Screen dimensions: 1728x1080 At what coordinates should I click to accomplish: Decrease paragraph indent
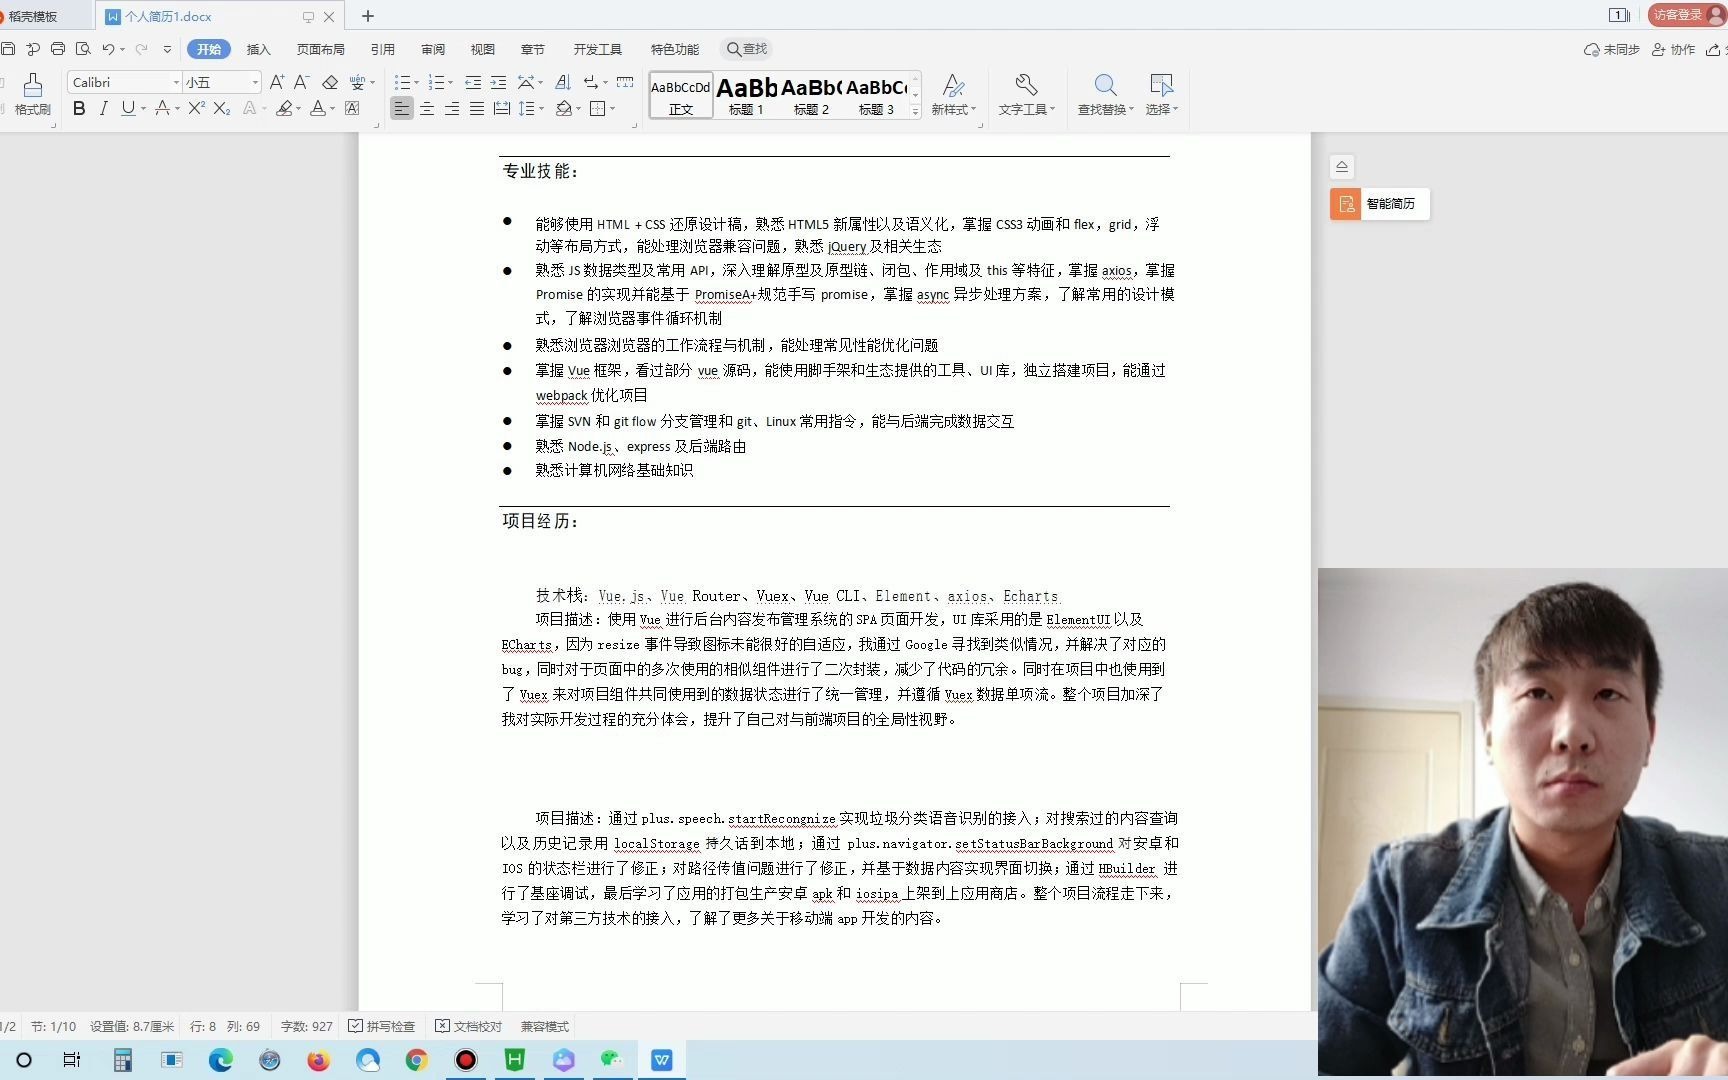(x=473, y=82)
